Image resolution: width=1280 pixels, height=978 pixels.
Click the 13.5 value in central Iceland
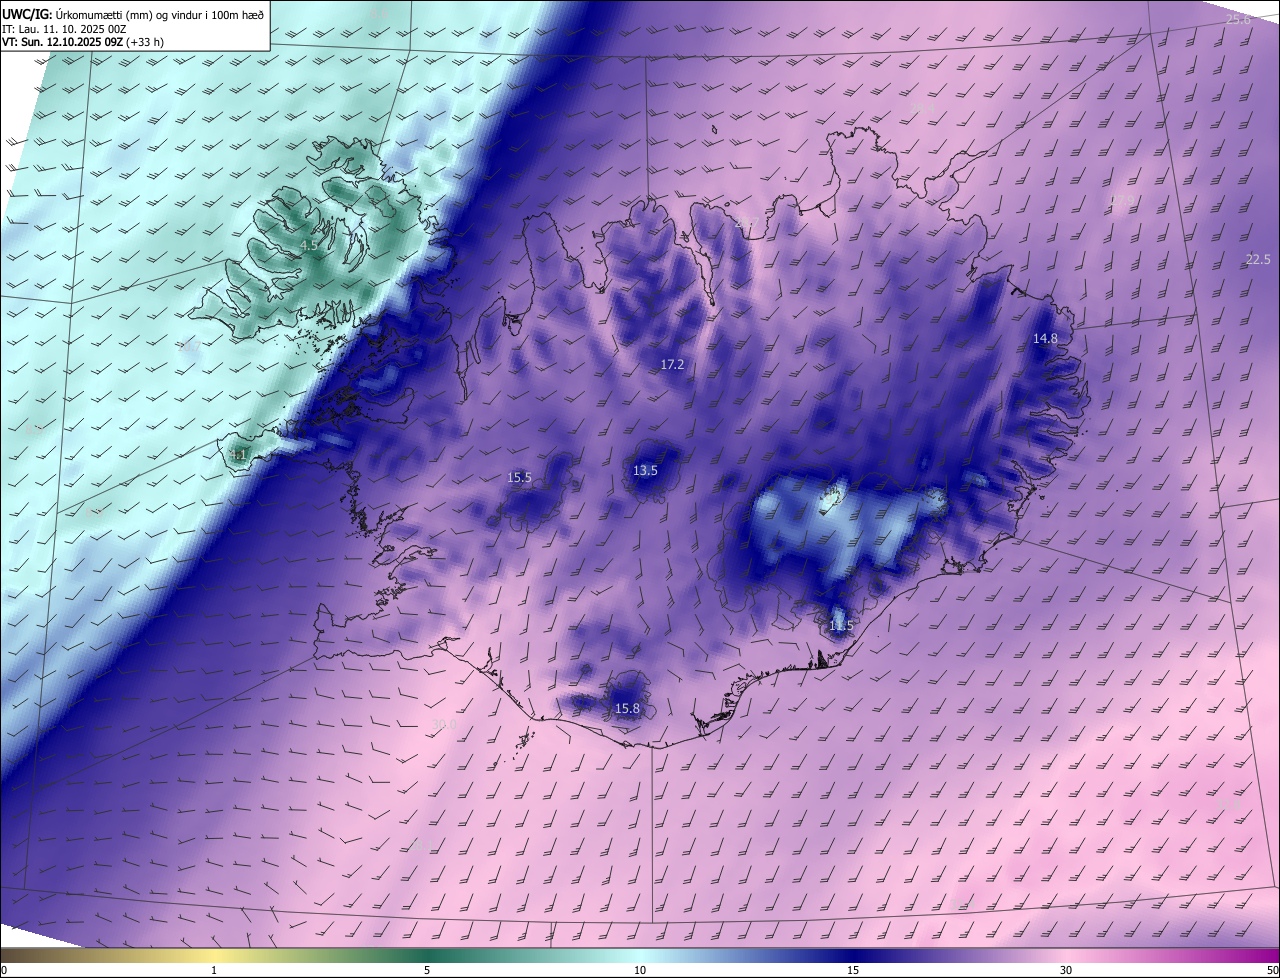point(645,471)
